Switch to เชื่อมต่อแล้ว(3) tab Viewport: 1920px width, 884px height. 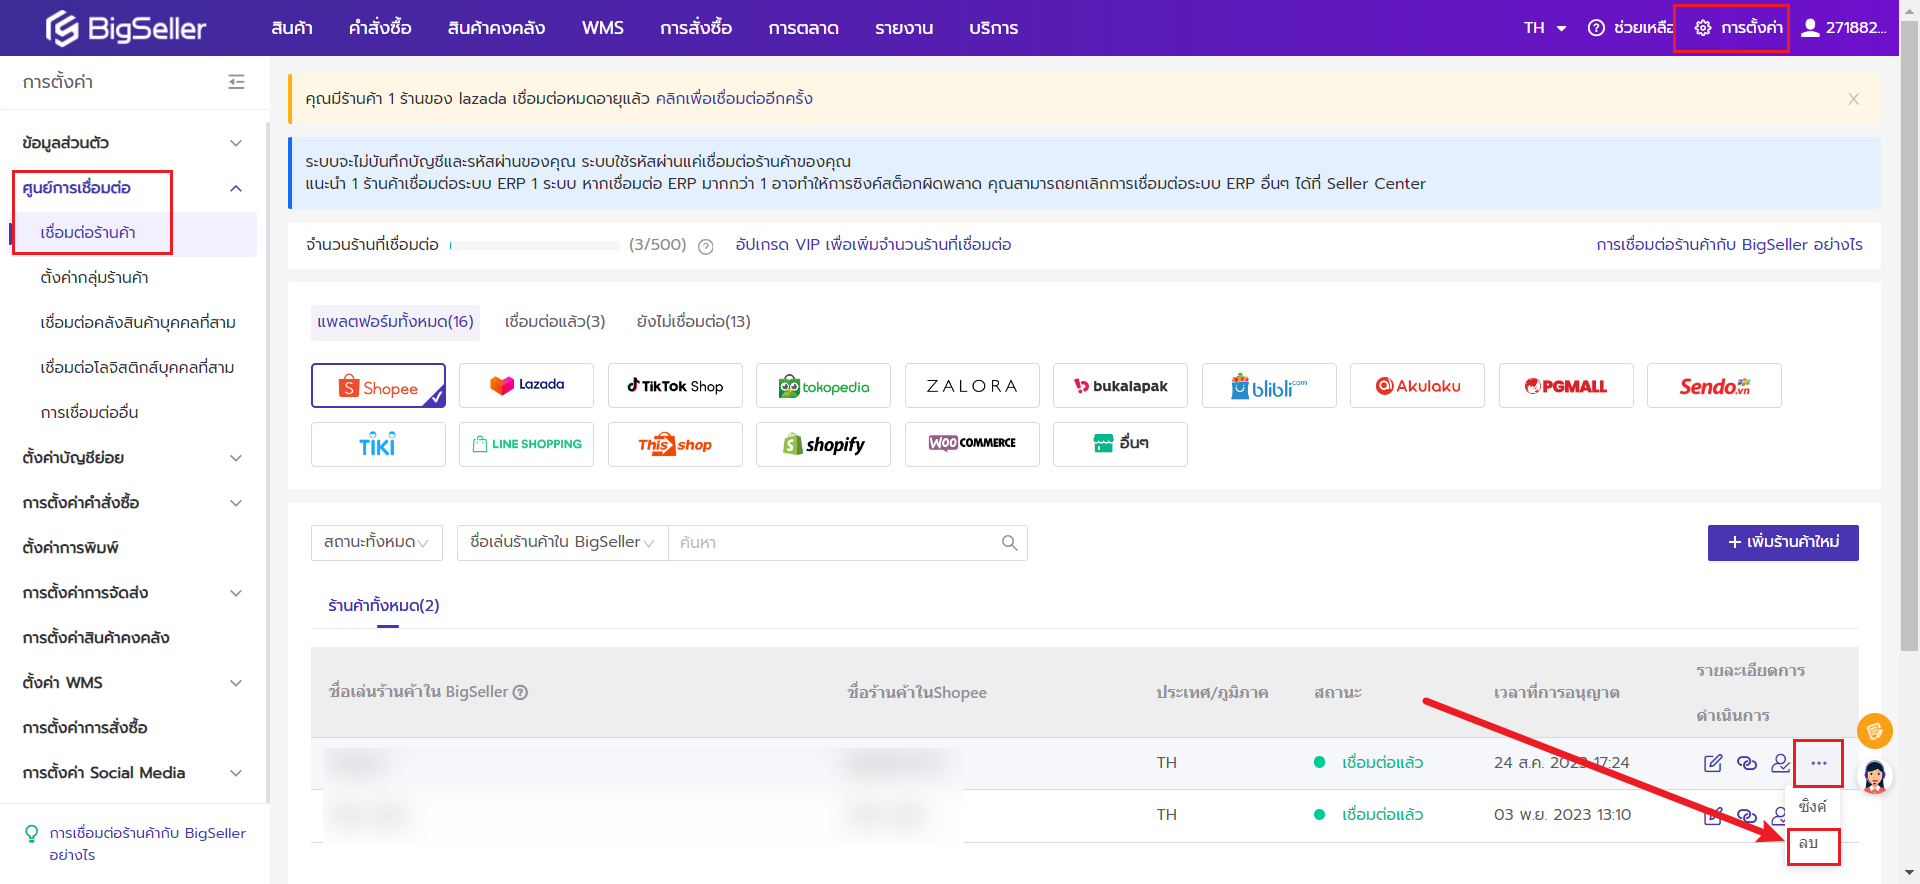(555, 322)
